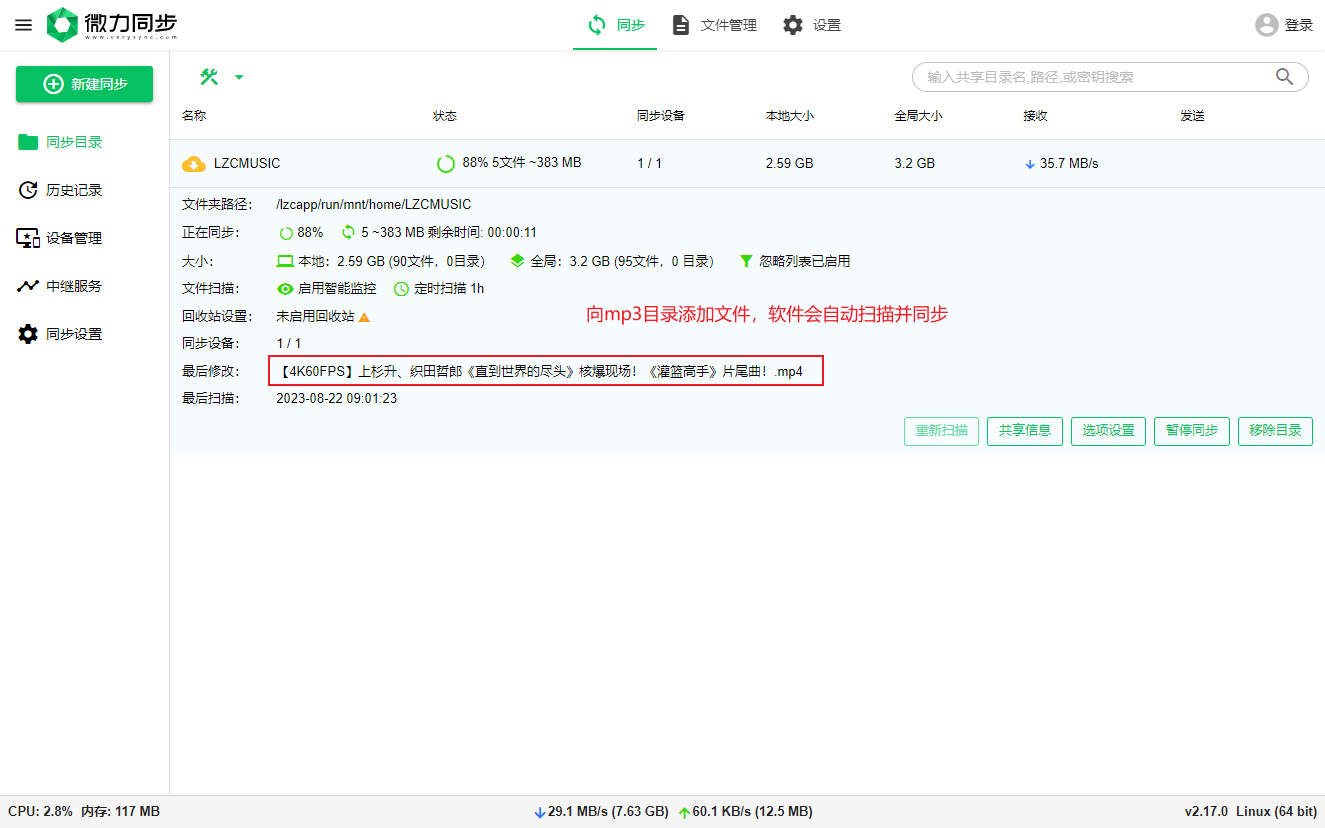Open the 设置 tab

811,25
